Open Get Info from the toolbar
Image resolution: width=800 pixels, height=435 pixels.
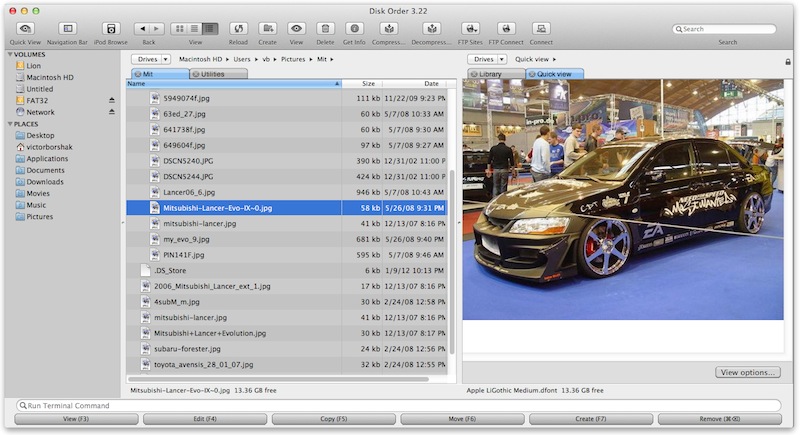(354, 29)
